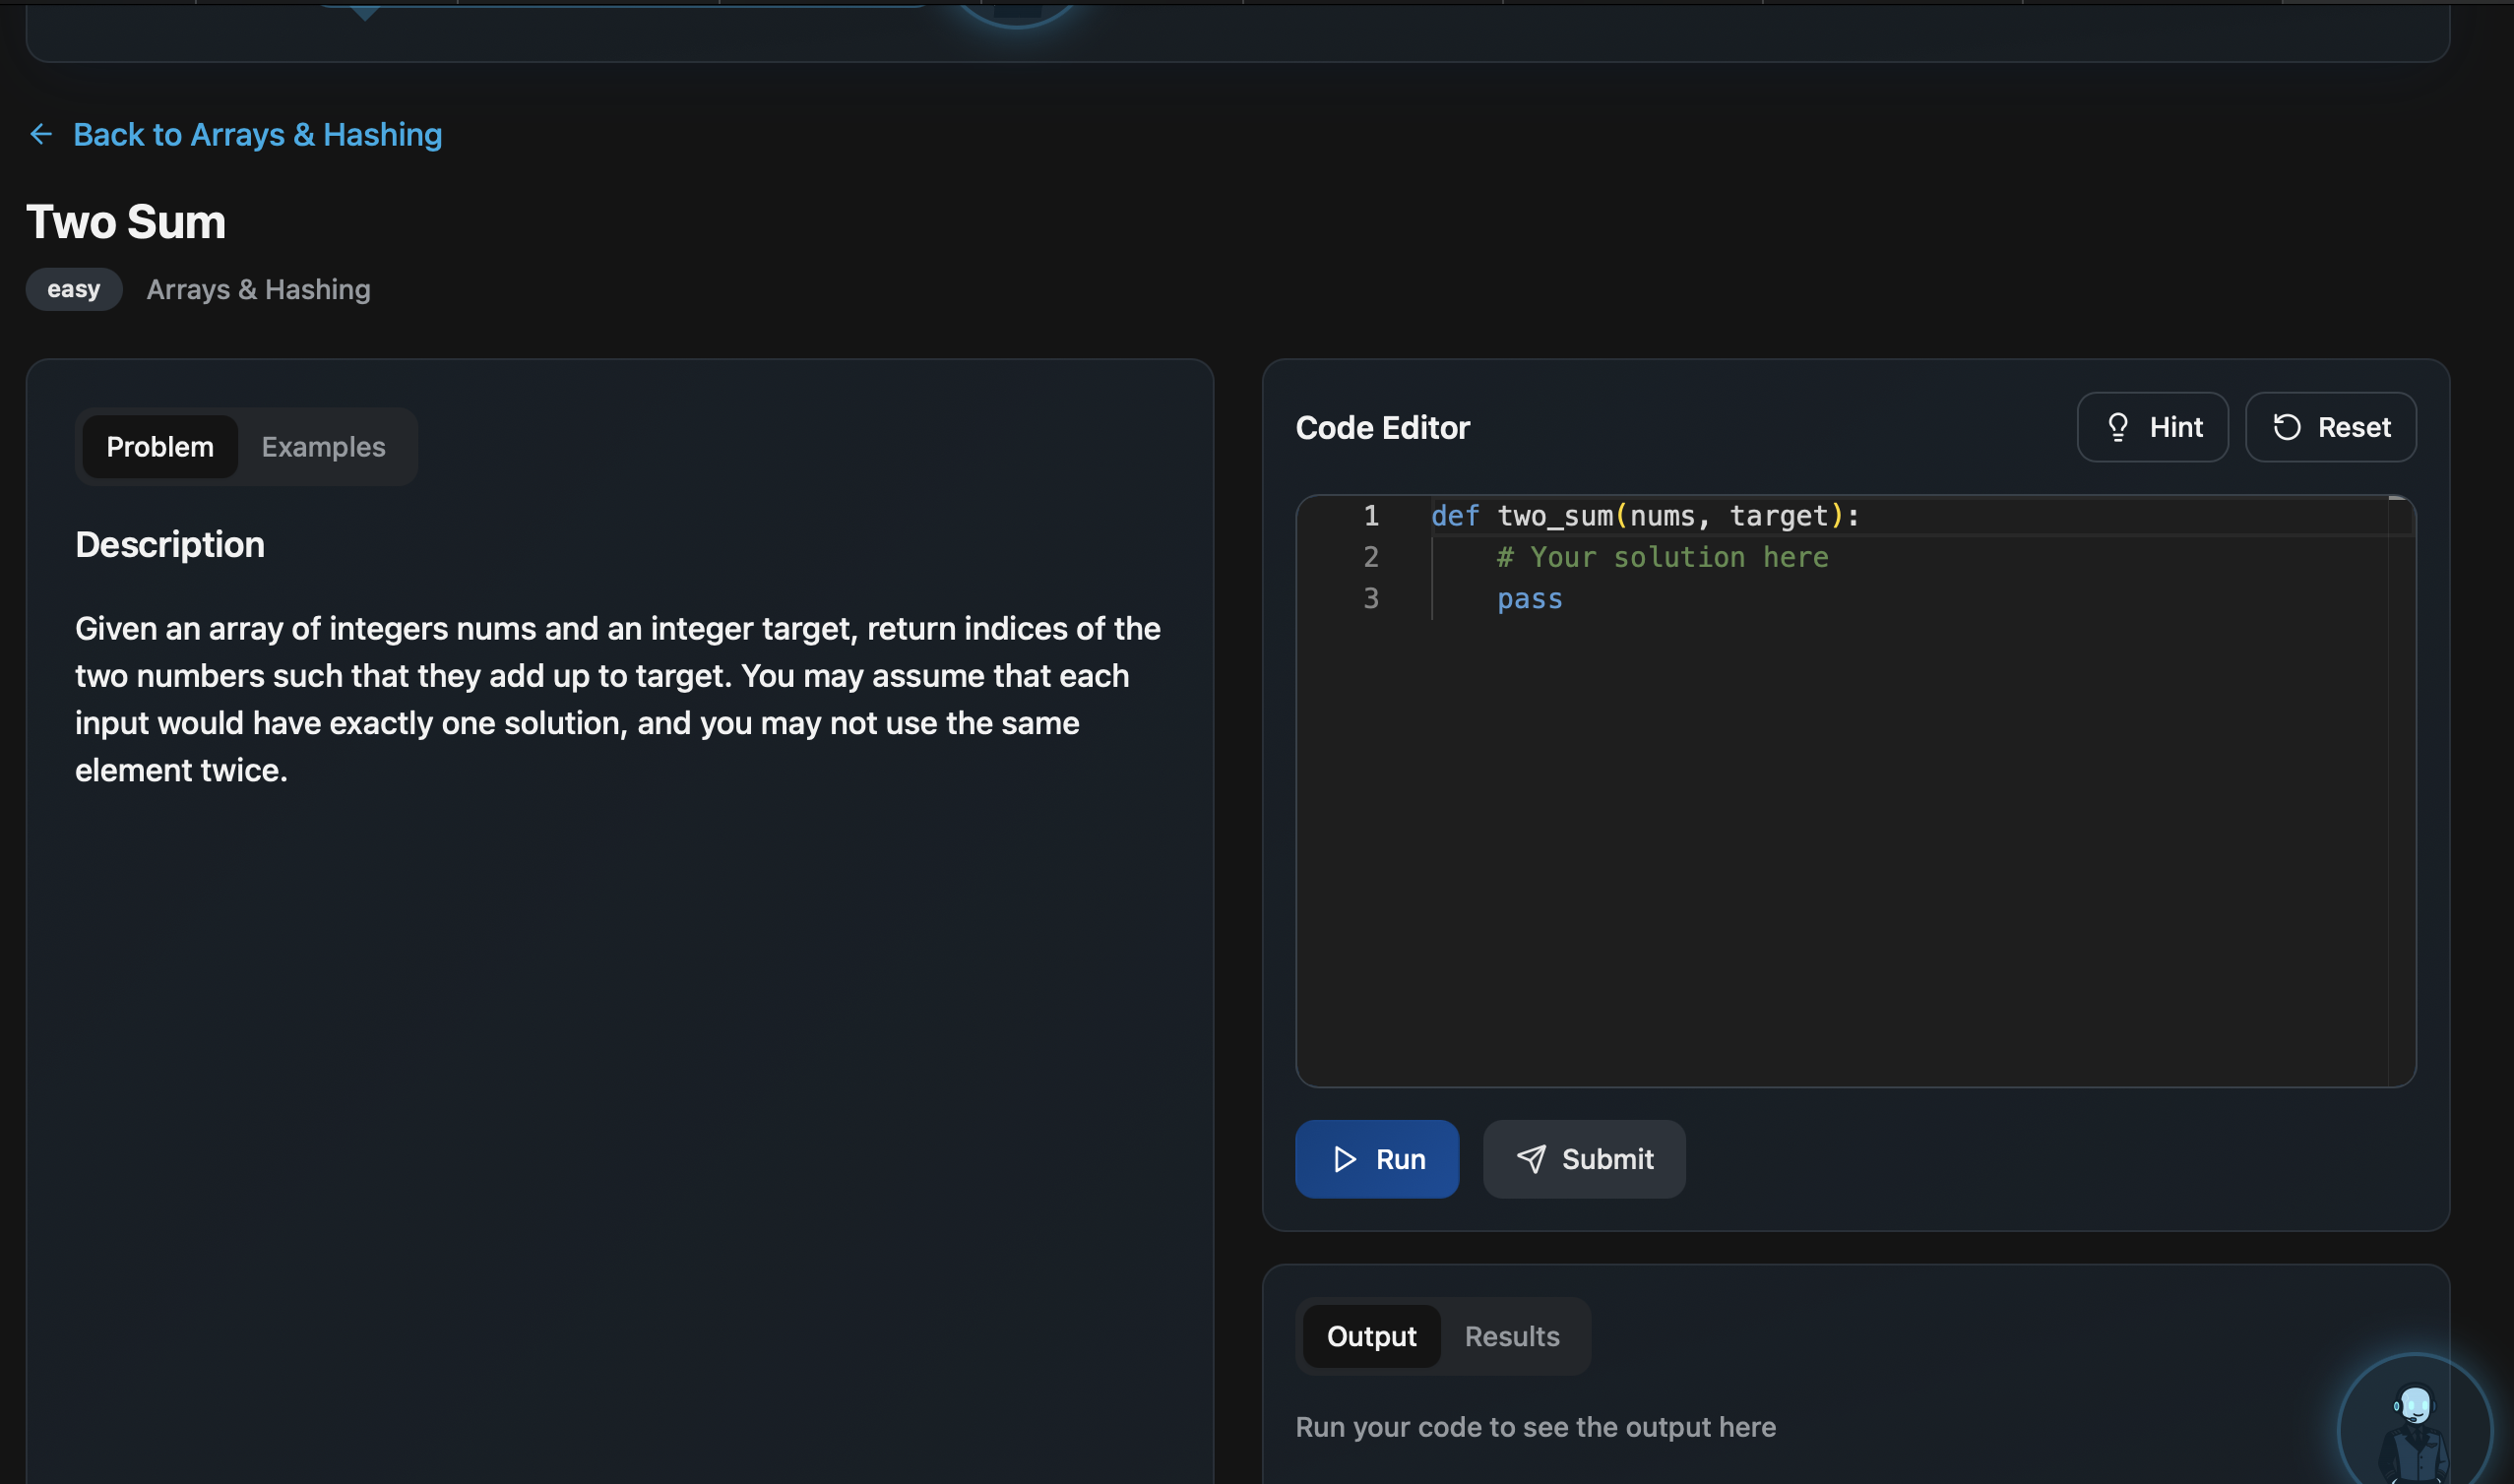Click the Arrays & Hashing category label
This screenshot has height=1484, width=2514.
(258, 289)
